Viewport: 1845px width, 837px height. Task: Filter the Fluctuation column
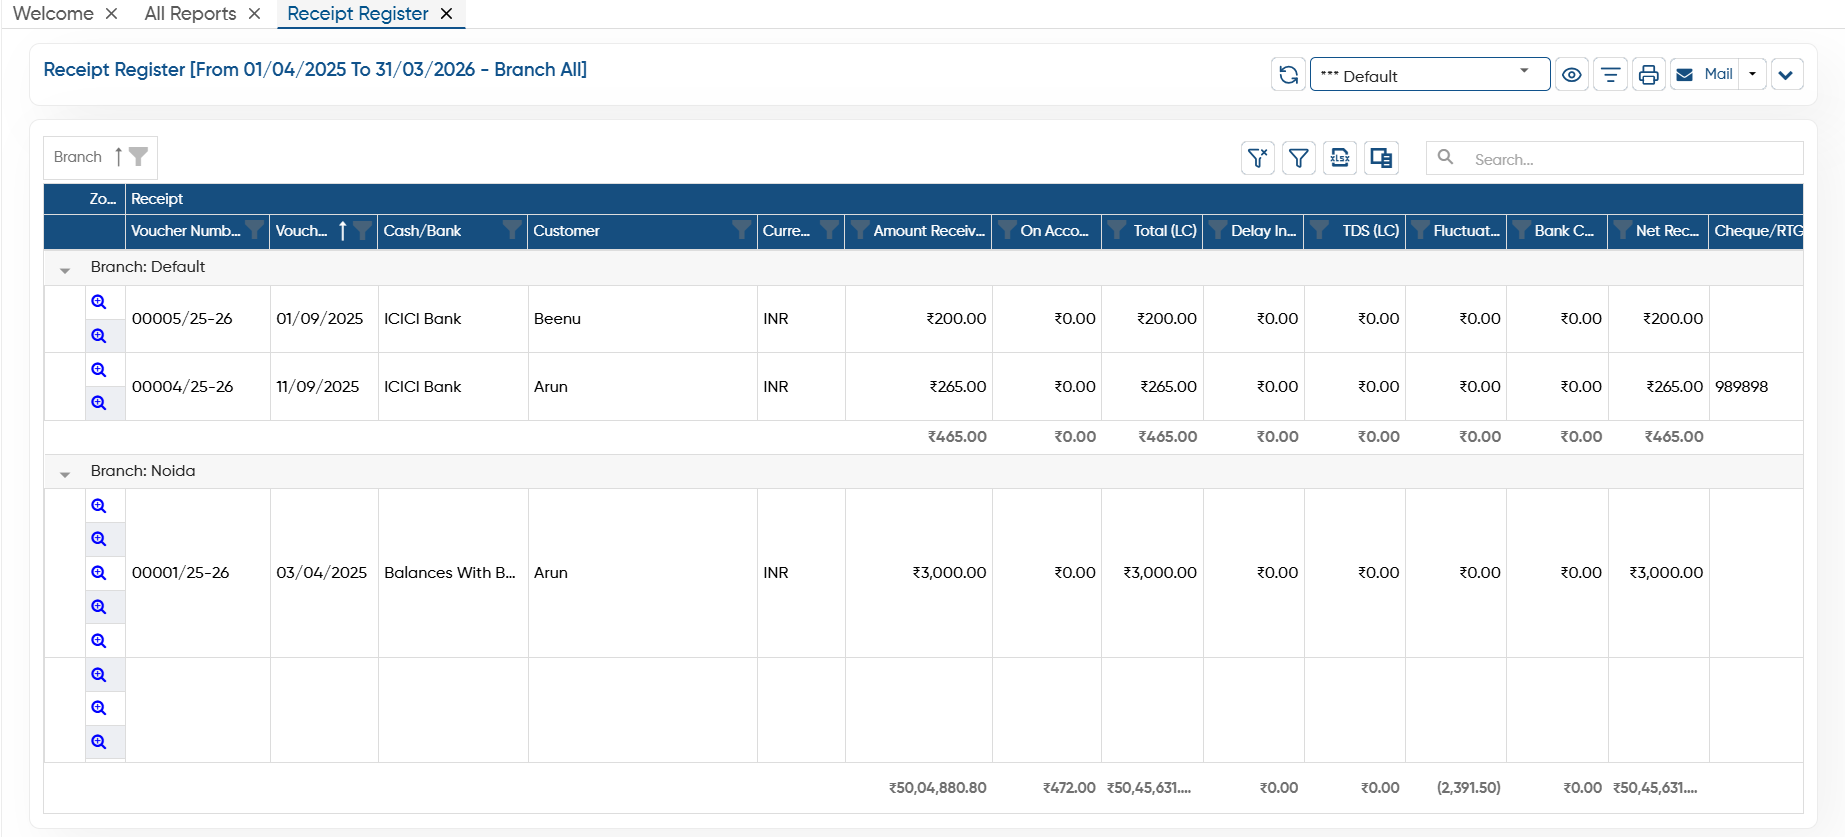tap(1419, 230)
